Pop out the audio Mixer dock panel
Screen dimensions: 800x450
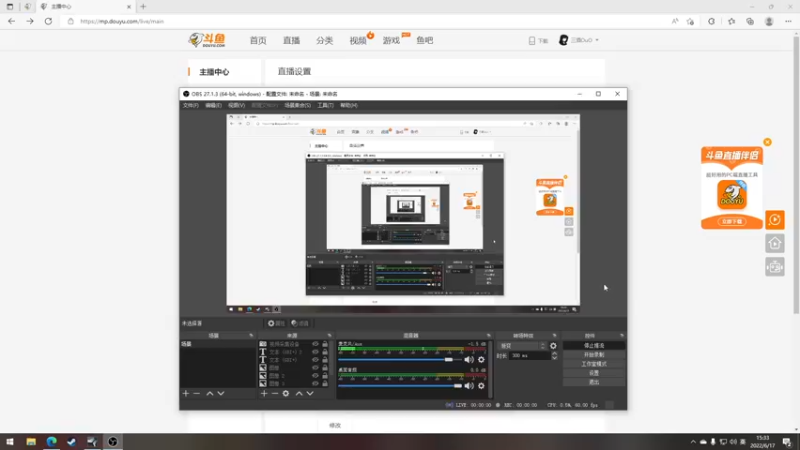click(489, 336)
